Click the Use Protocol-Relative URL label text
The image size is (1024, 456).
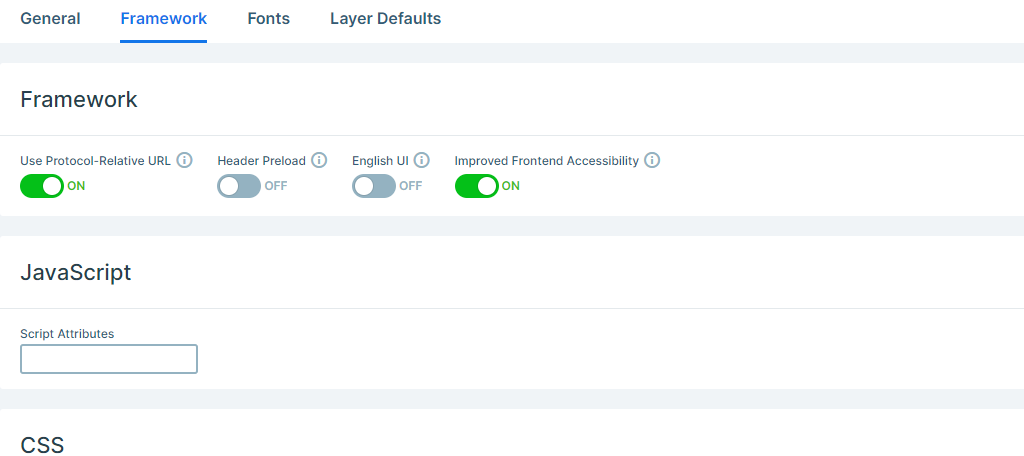95,161
